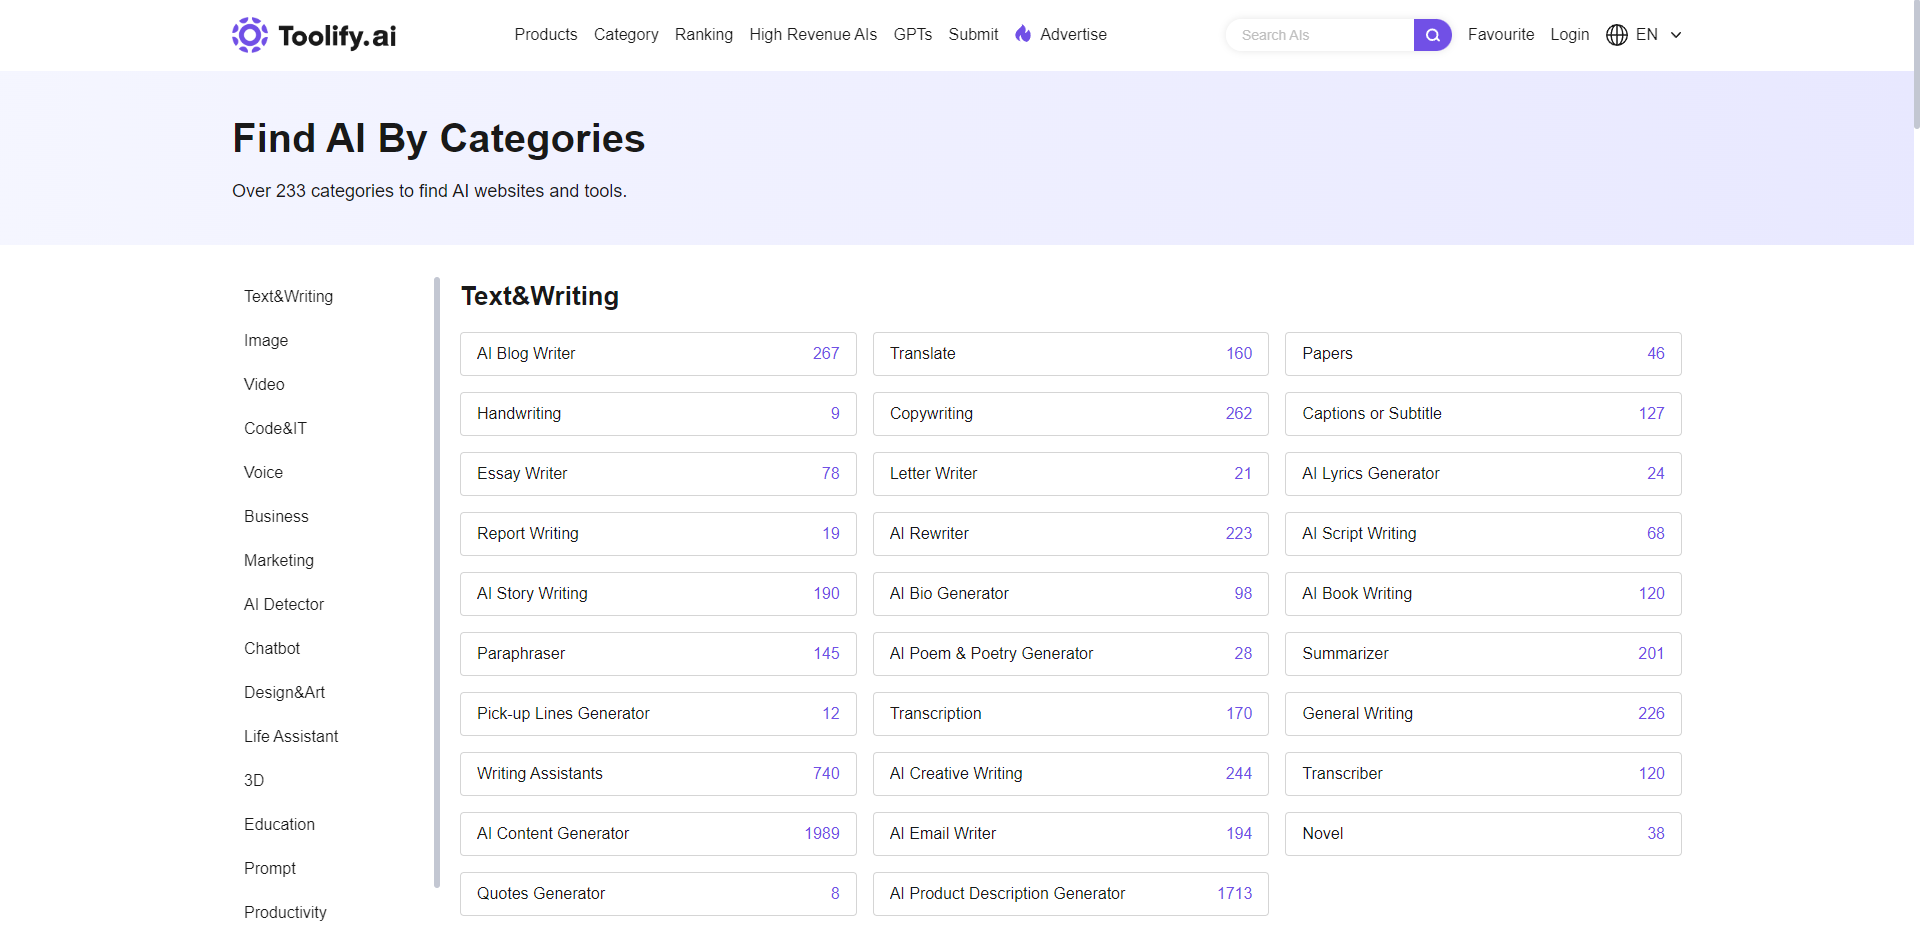Open the Essay Writer category

coord(658,474)
